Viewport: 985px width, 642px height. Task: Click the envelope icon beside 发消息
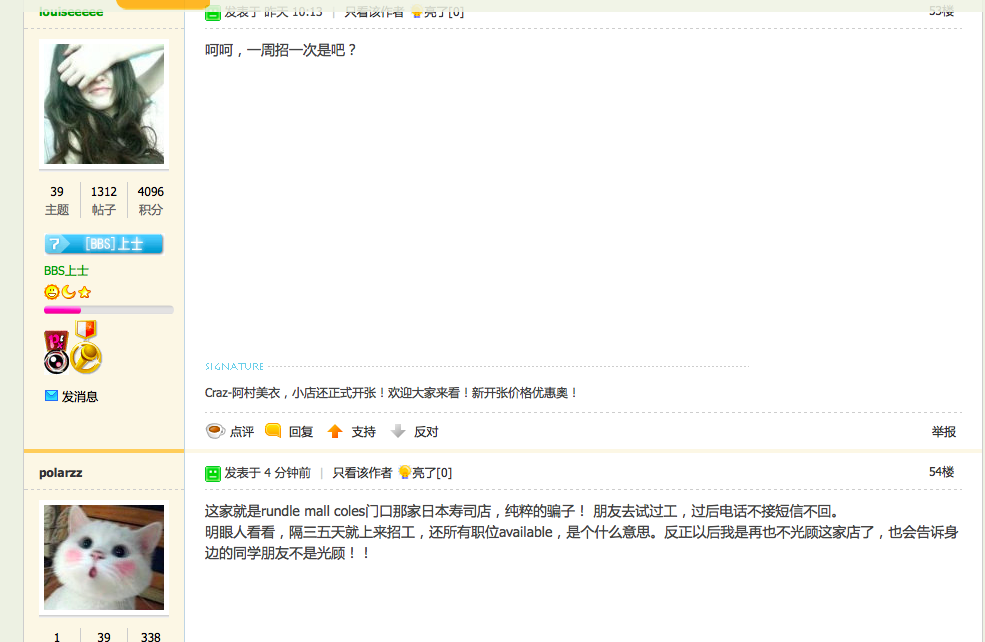click(52, 396)
